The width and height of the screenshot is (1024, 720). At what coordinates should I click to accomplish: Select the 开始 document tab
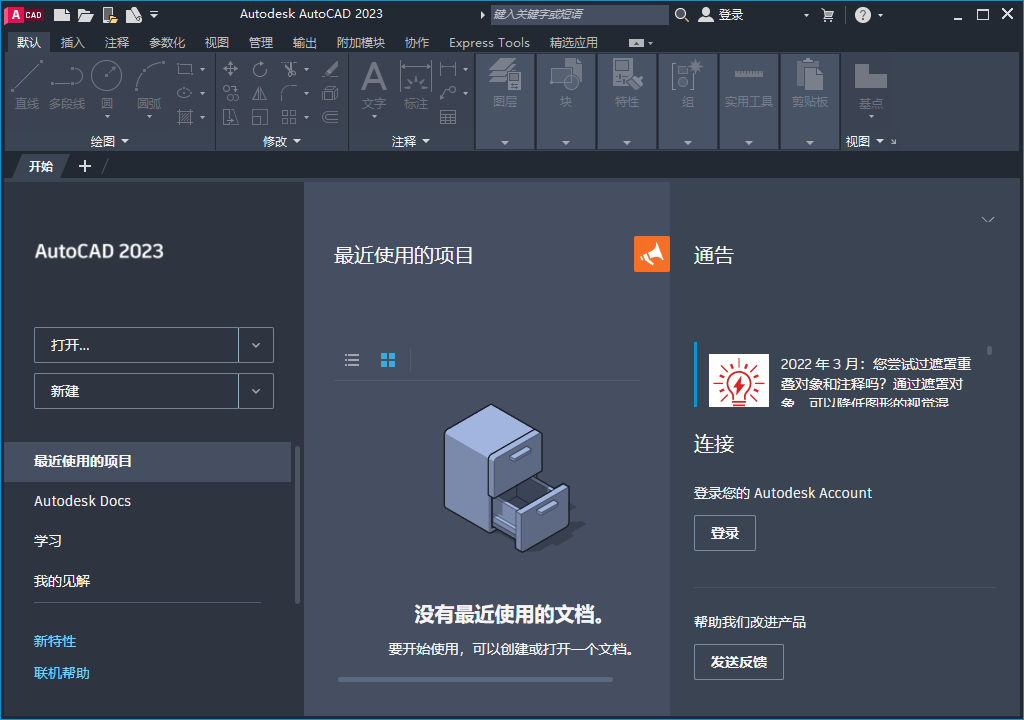click(x=40, y=167)
